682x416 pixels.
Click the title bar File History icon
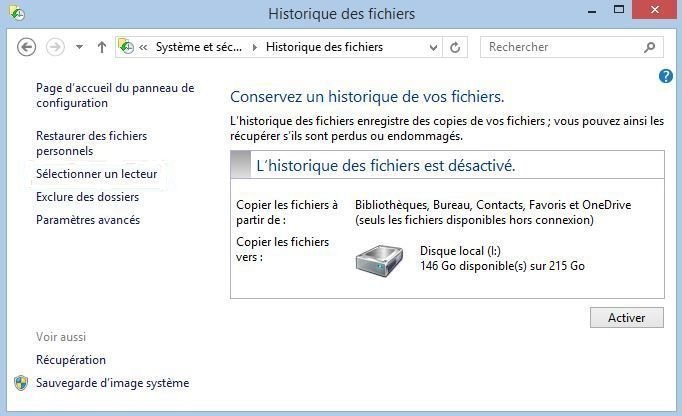16,14
